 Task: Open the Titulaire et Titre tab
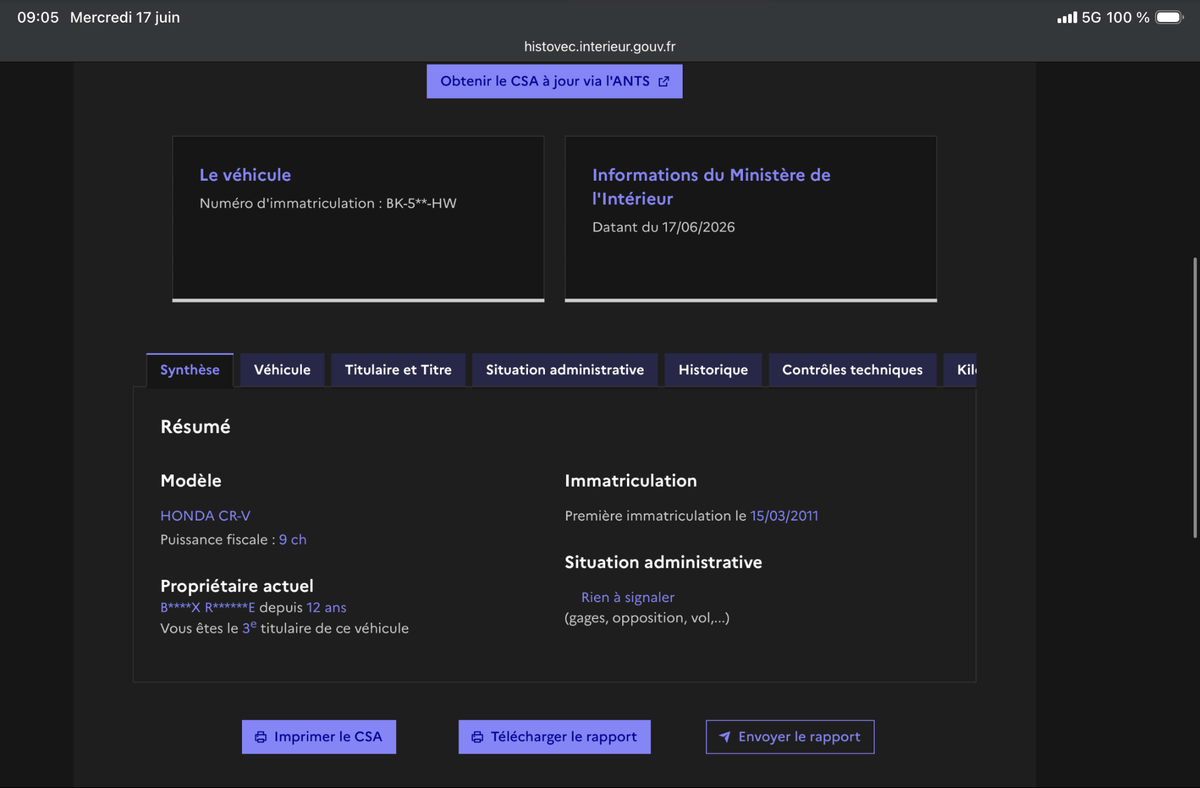pyautogui.click(x=398, y=370)
